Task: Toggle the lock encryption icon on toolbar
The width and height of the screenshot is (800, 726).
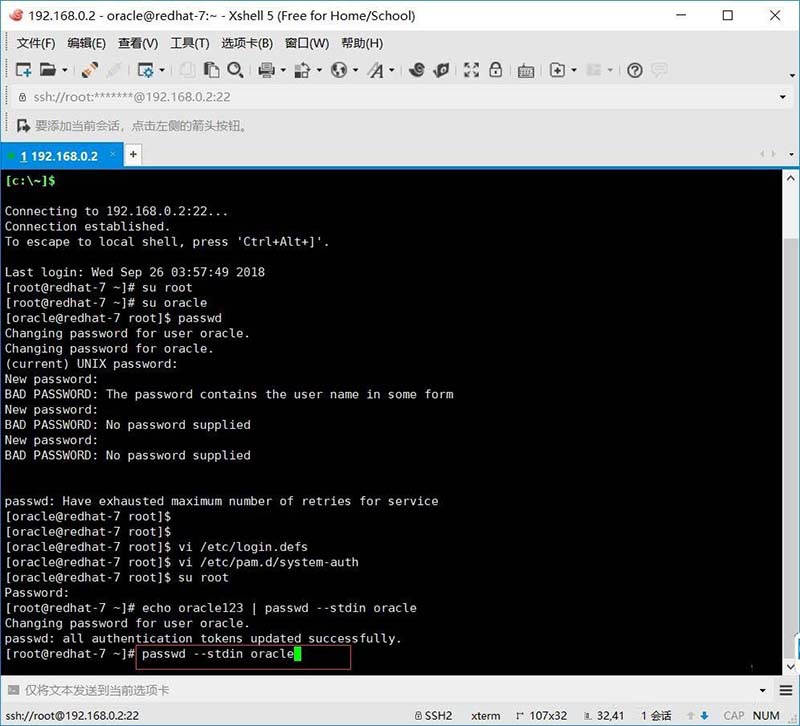Action: click(495, 71)
